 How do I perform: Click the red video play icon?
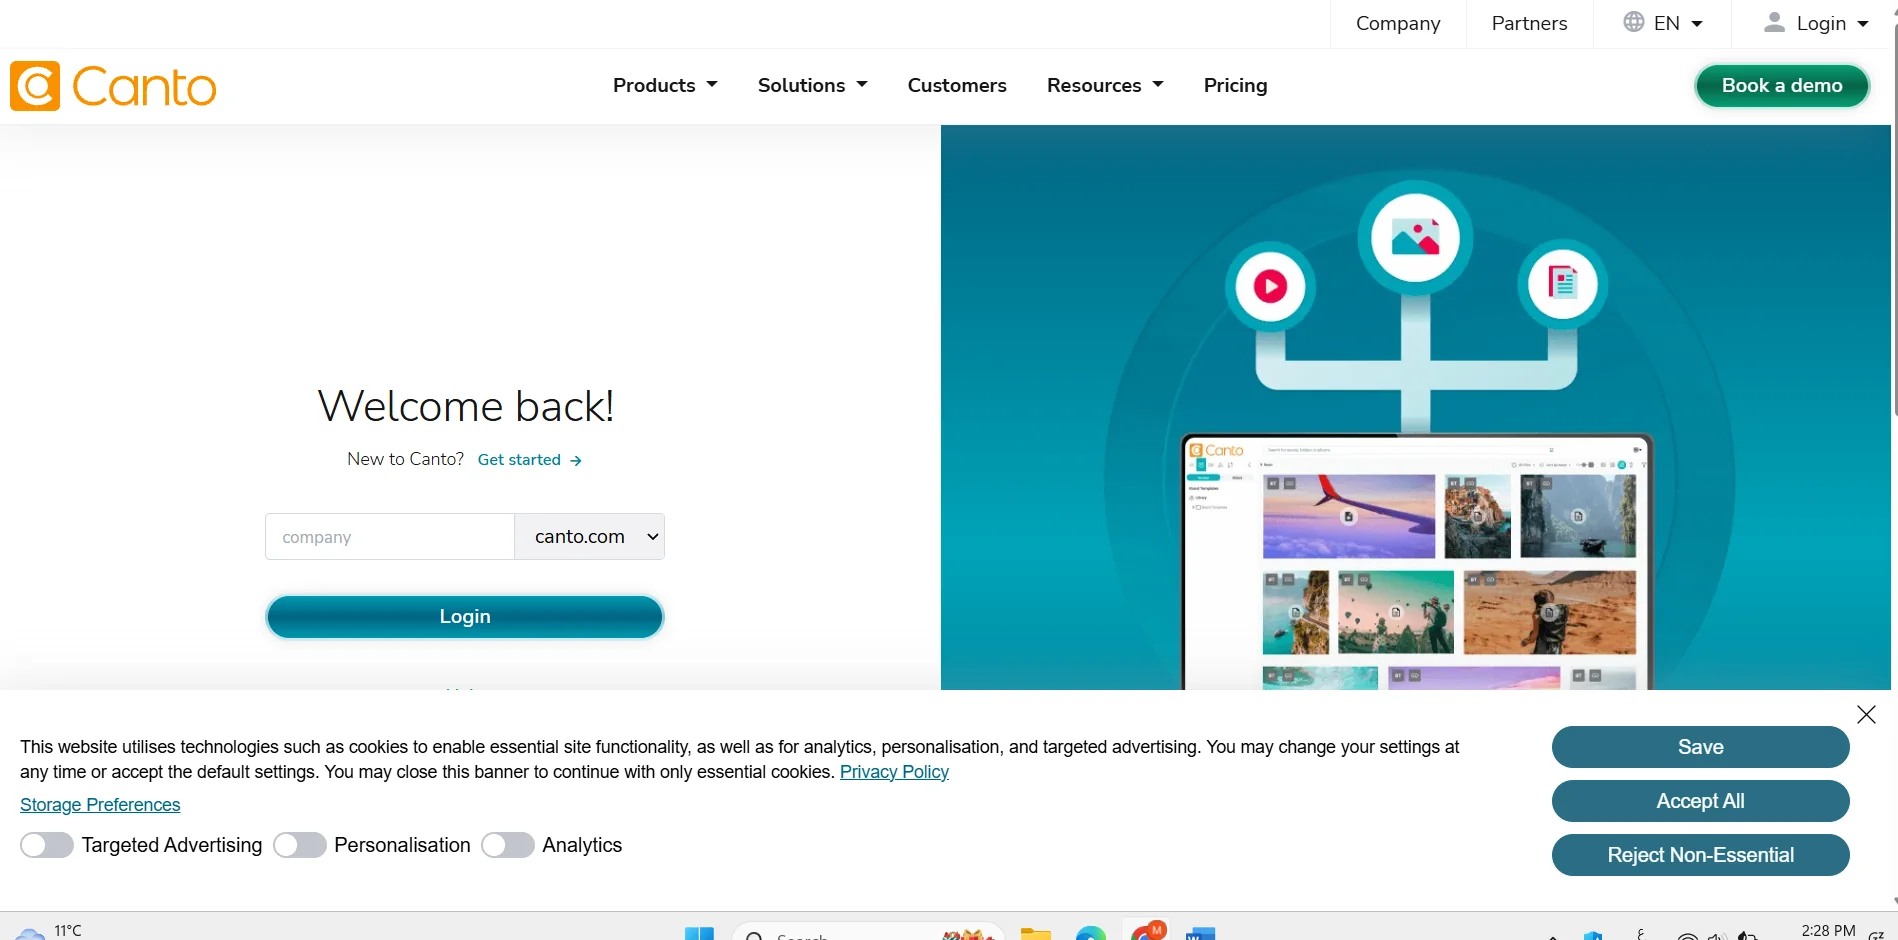[x=1270, y=287]
